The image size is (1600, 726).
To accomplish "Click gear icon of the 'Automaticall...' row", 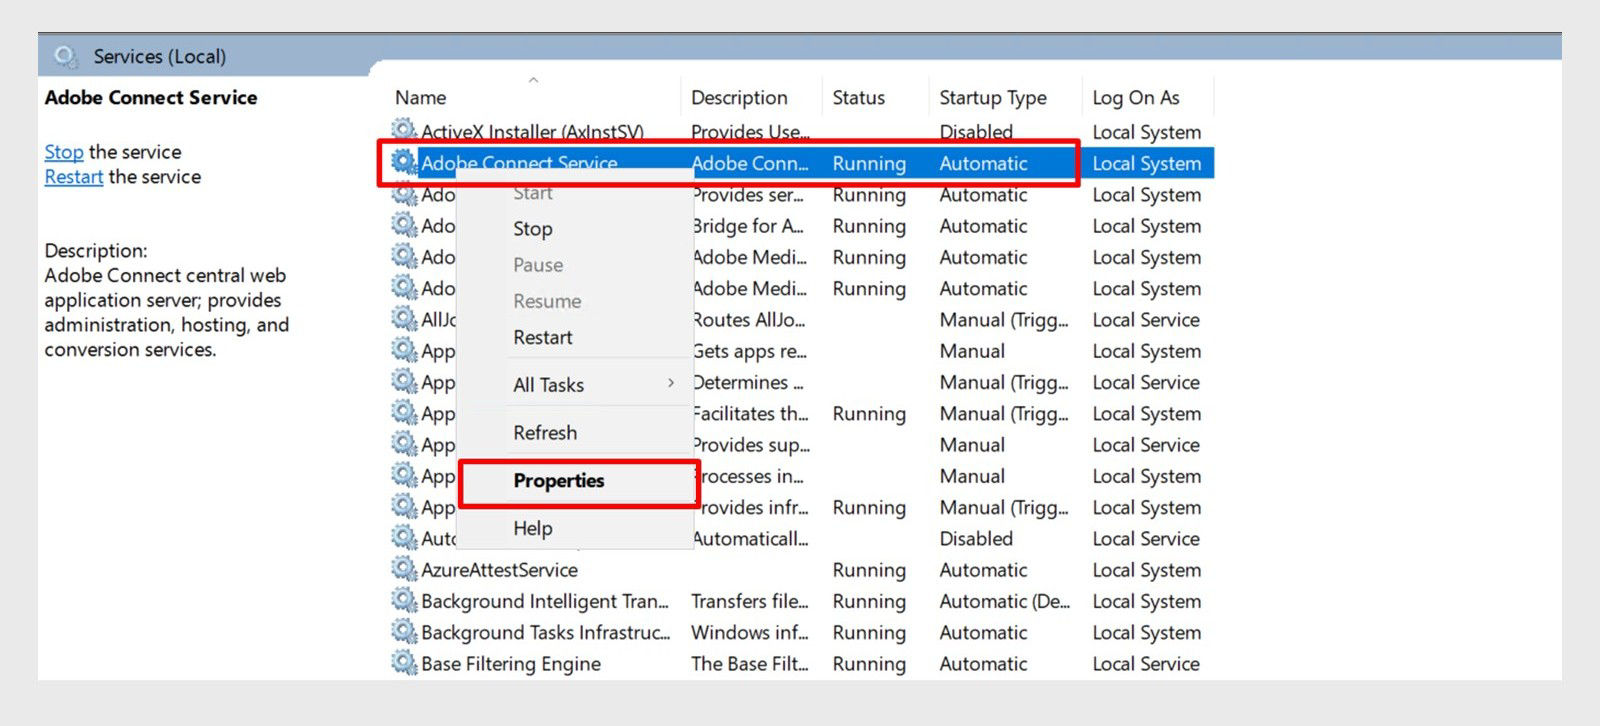I will [404, 537].
